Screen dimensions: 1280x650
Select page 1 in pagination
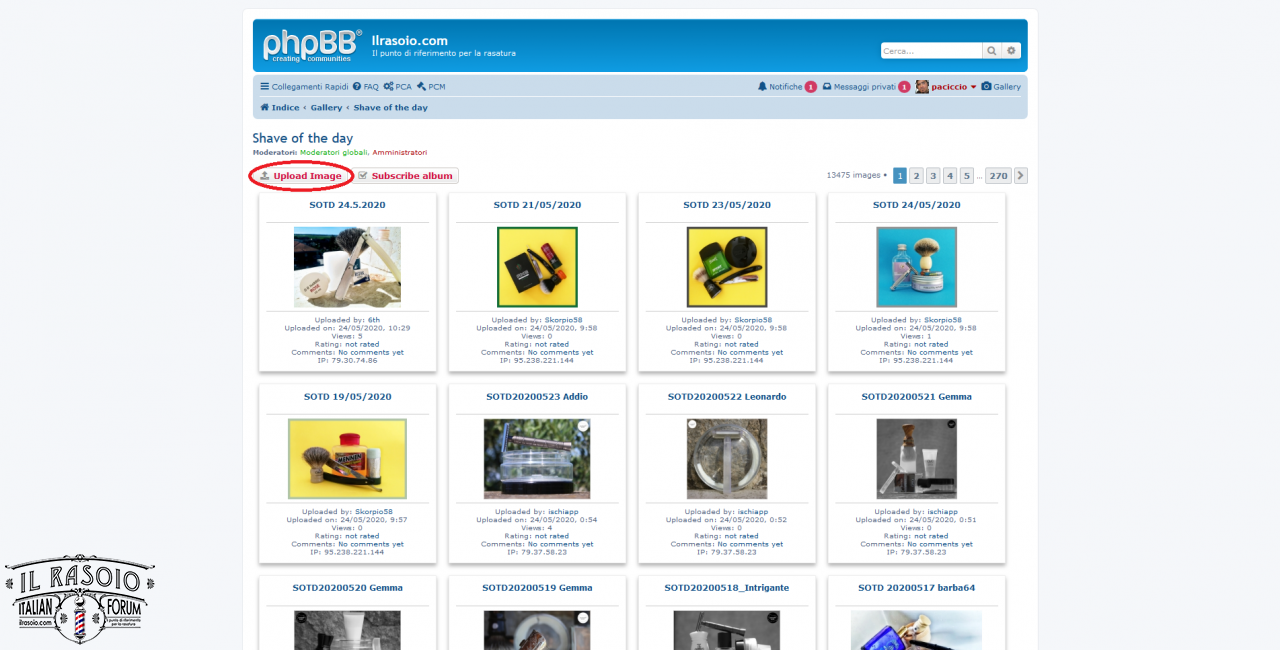pyautogui.click(x=900, y=176)
